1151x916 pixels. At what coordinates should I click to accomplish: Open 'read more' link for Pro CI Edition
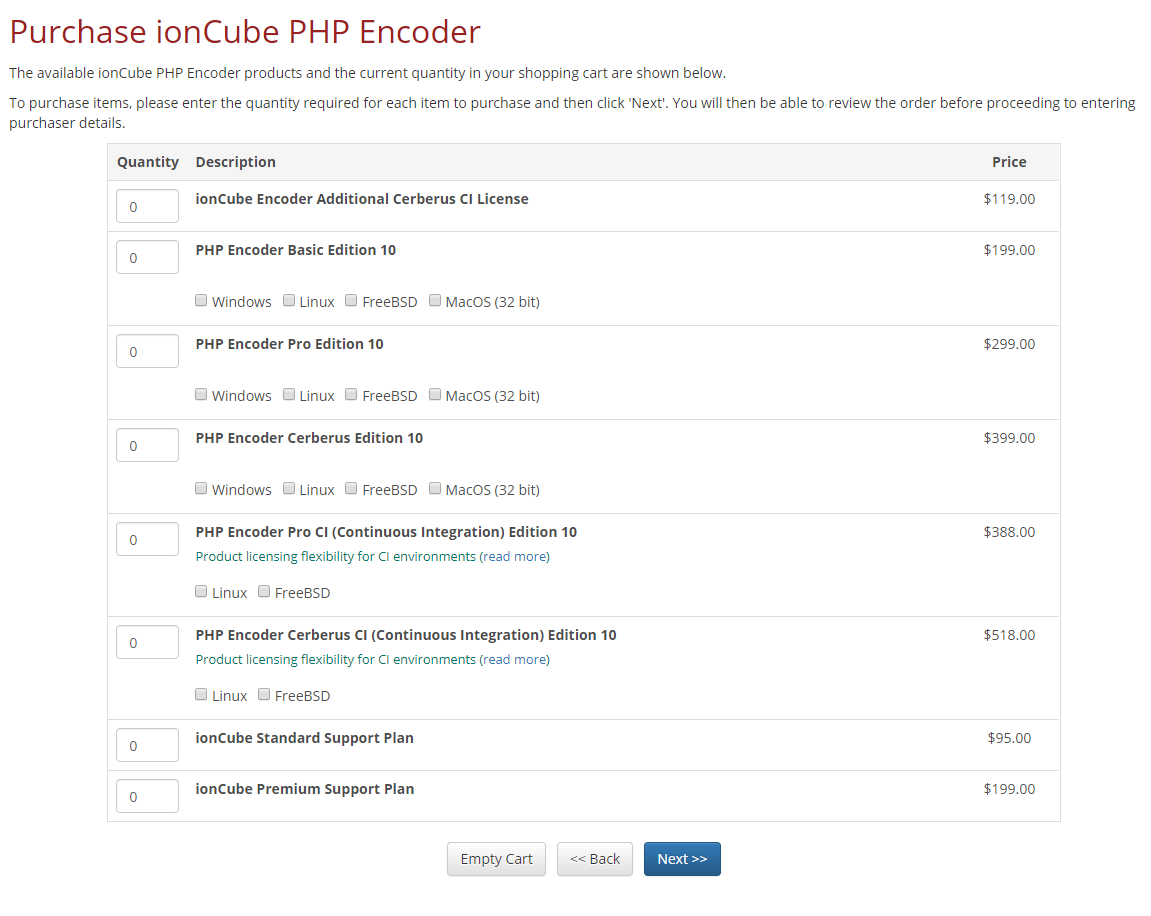coord(515,557)
